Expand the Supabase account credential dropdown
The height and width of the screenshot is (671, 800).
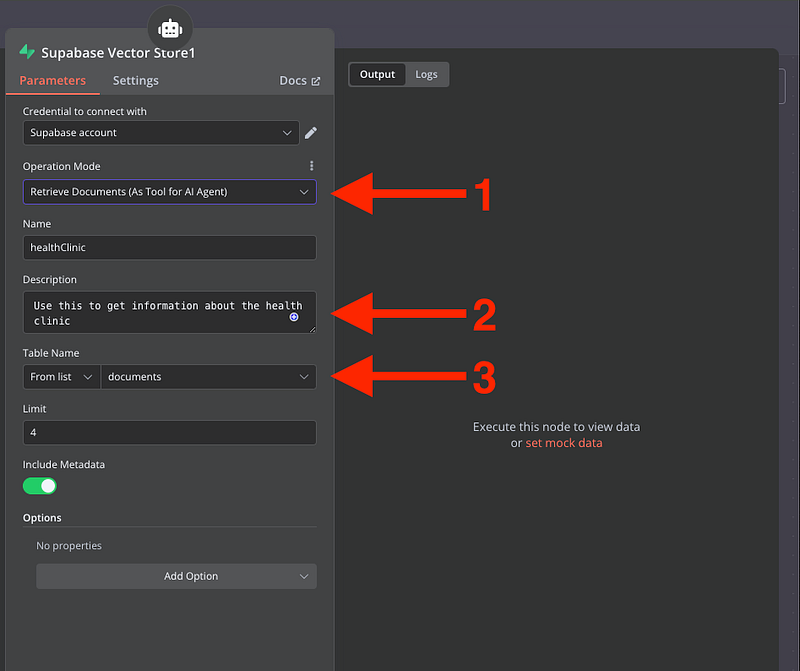160,133
